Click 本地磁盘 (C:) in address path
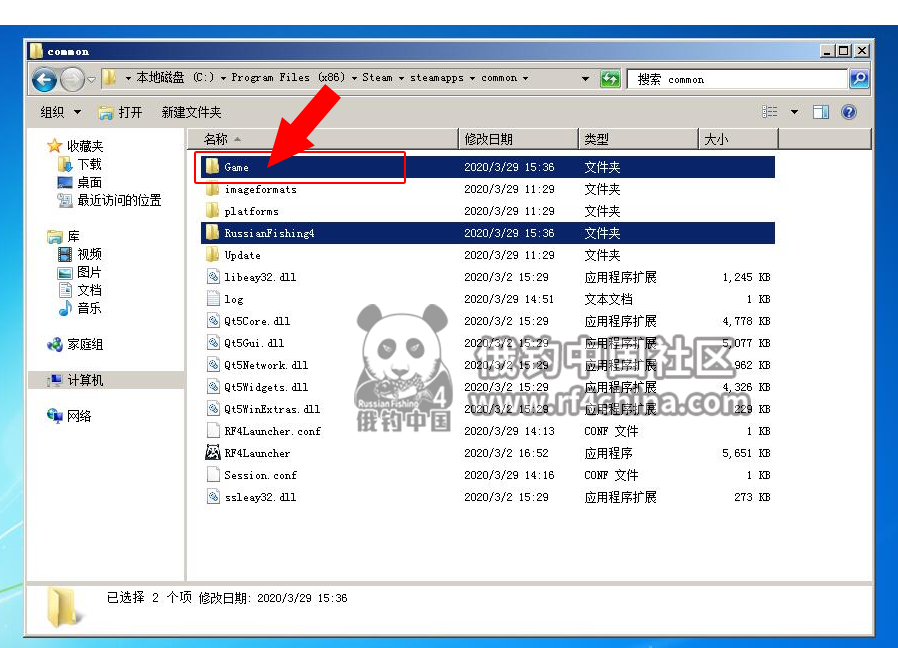Image resolution: width=898 pixels, height=648 pixels. (x=175, y=77)
